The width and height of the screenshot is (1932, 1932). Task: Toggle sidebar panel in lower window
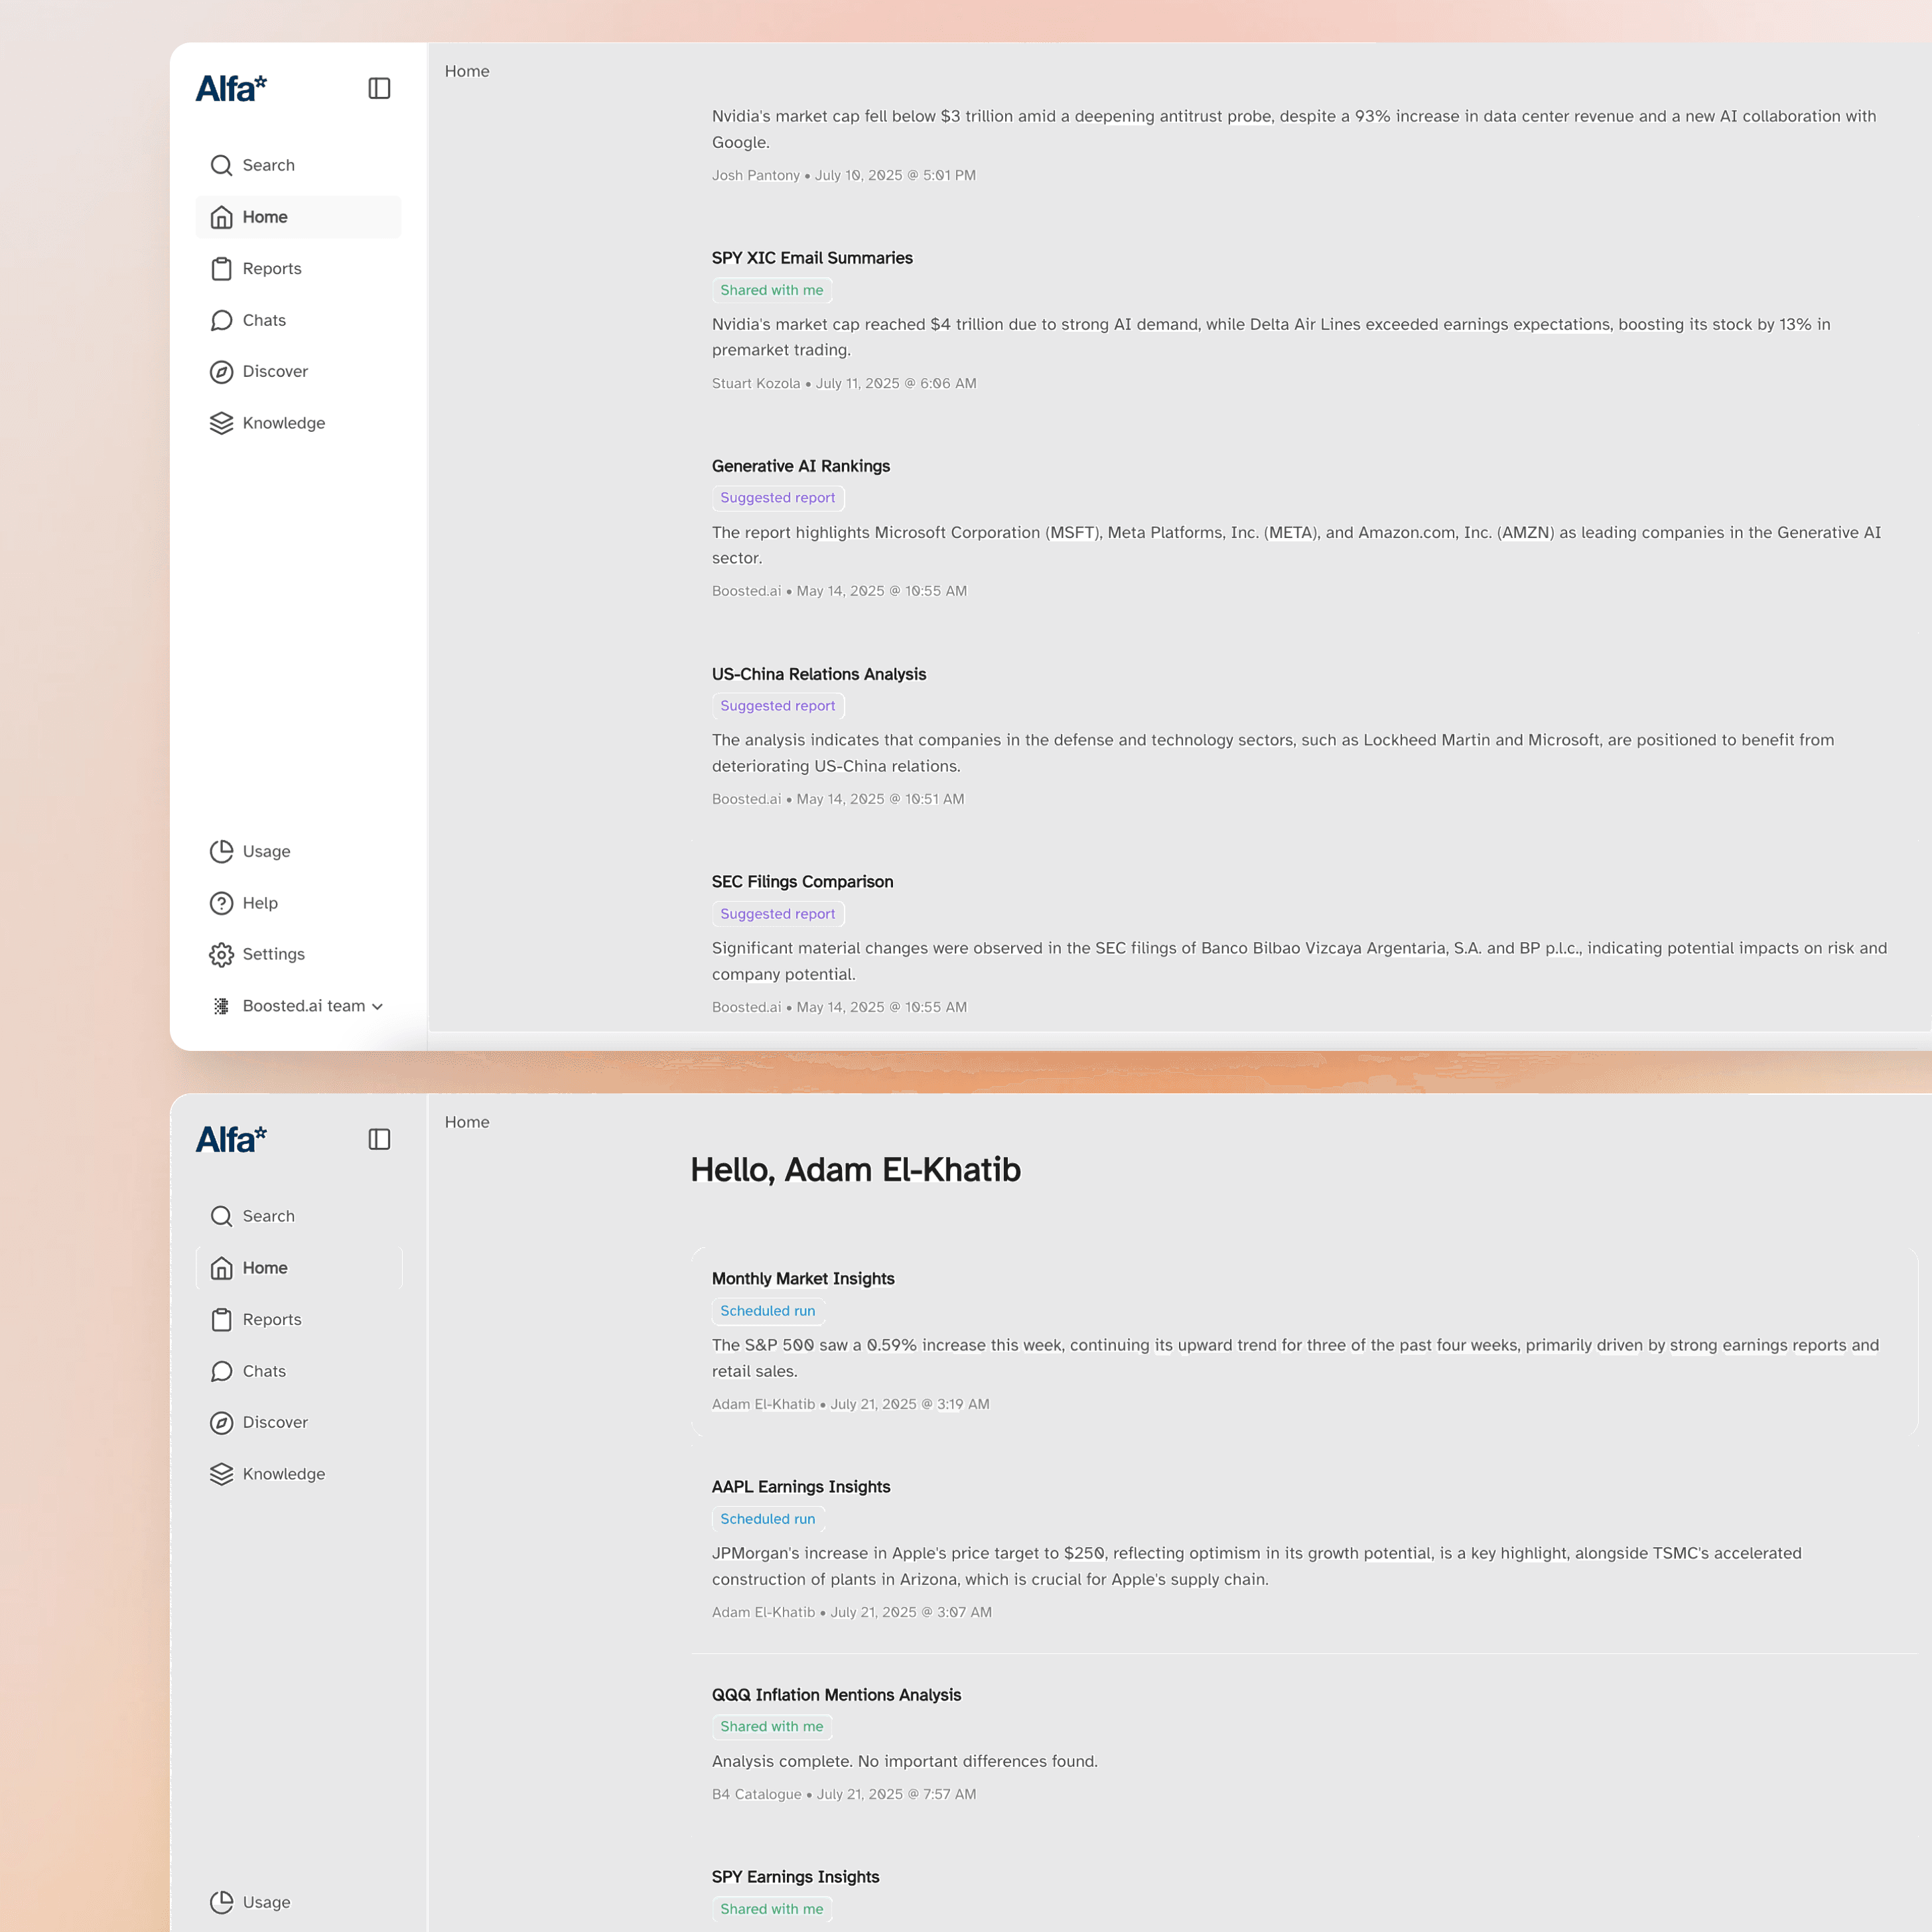pyautogui.click(x=379, y=1139)
